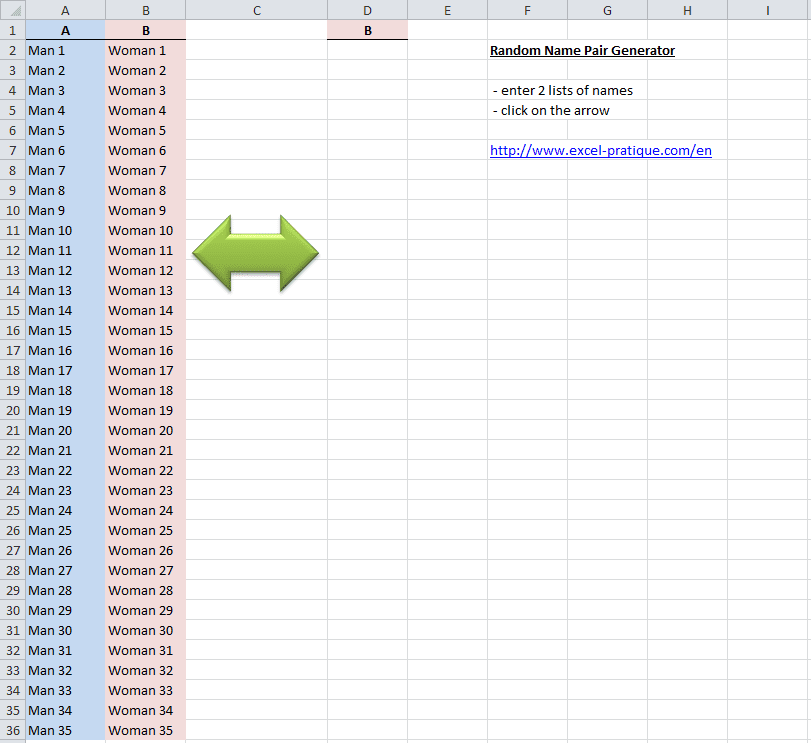Select cell 'Woman 30'
Image resolution: width=811 pixels, height=743 pixels.
click(145, 631)
